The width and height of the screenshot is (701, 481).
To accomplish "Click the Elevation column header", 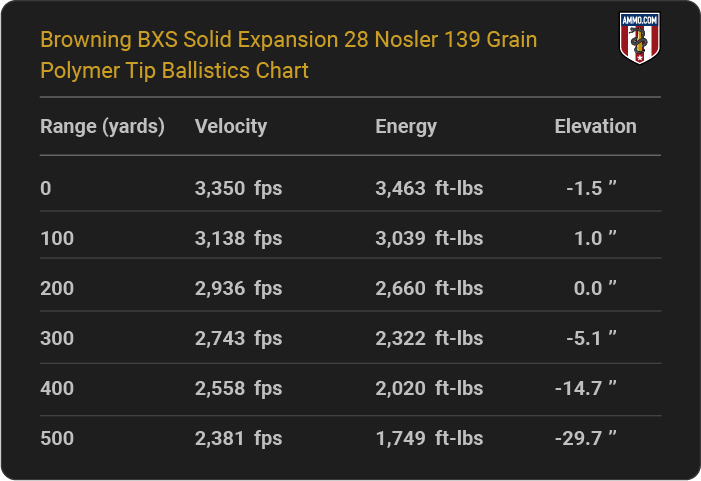I will pyautogui.click(x=595, y=127).
